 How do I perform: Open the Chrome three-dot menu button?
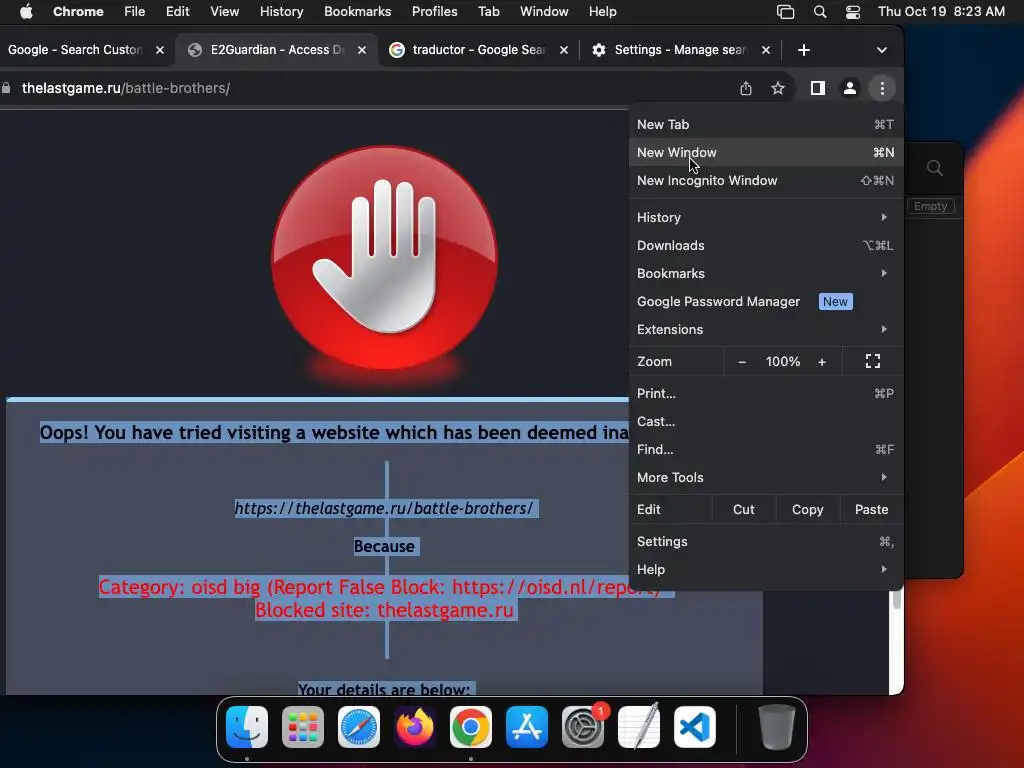pos(882,88)
